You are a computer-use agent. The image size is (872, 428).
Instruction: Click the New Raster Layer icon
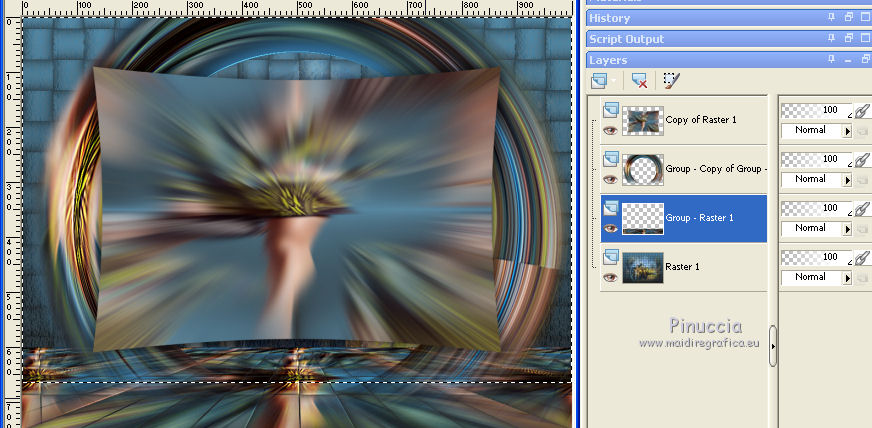[x=598, y=82]
